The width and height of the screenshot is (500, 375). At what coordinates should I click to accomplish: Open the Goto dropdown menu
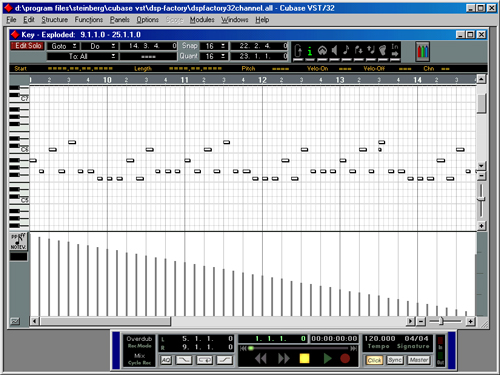coord(63,46)
